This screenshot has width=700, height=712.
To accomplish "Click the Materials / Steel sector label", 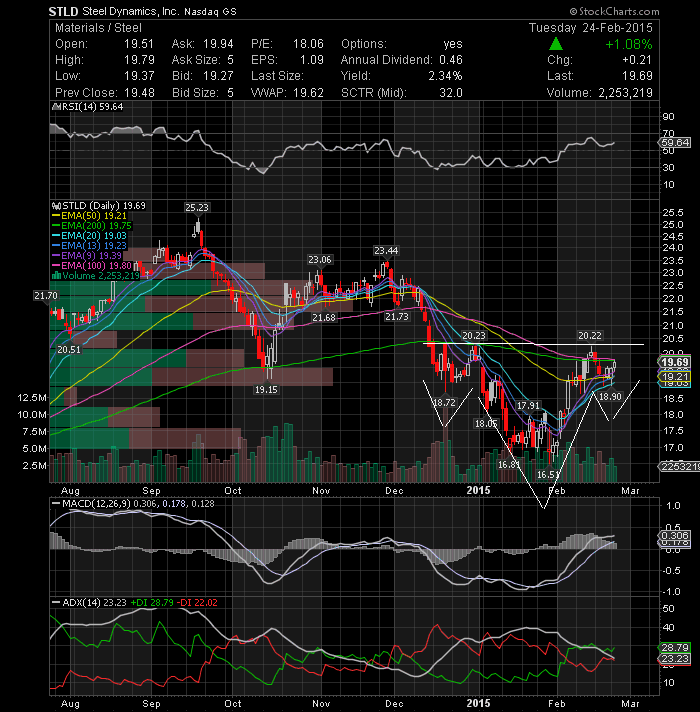I will click(x=99, y=28).
